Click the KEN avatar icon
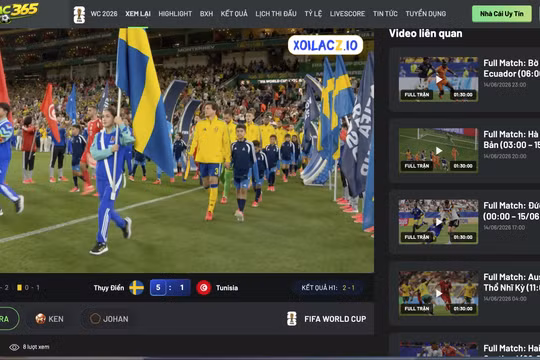Screen dimensions: 540x360 point(41,319)
